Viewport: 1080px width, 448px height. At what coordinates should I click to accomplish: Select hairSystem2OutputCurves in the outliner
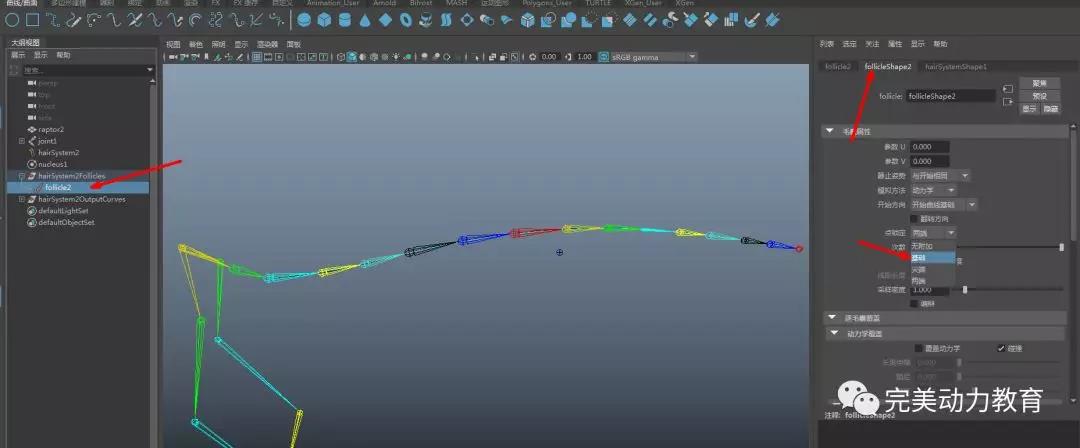pos(89,199)
